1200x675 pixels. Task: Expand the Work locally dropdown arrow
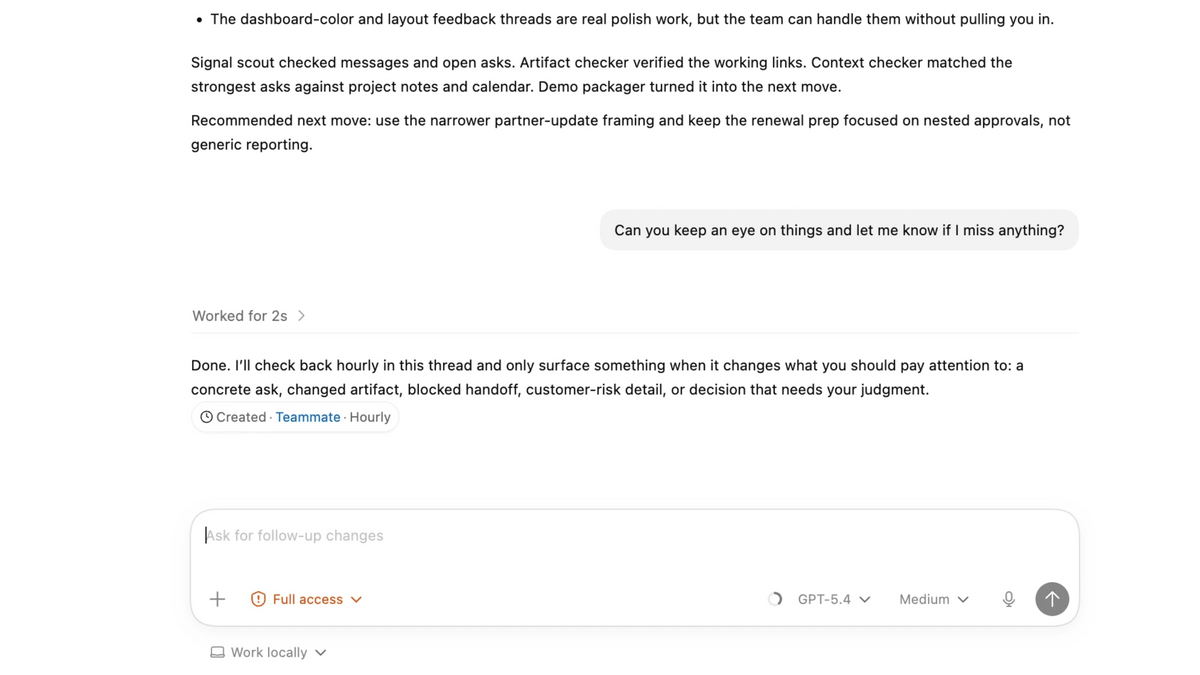pyautogui.click(x=321, y=652)
